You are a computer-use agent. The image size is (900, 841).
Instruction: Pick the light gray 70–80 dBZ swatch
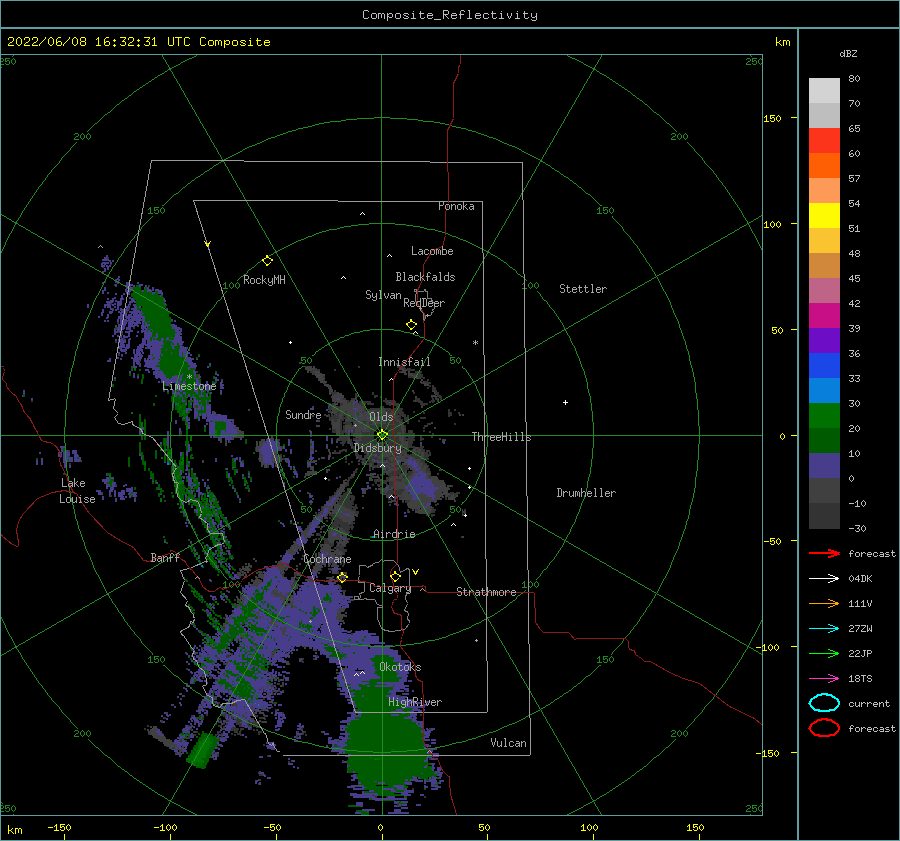point(824,91)
